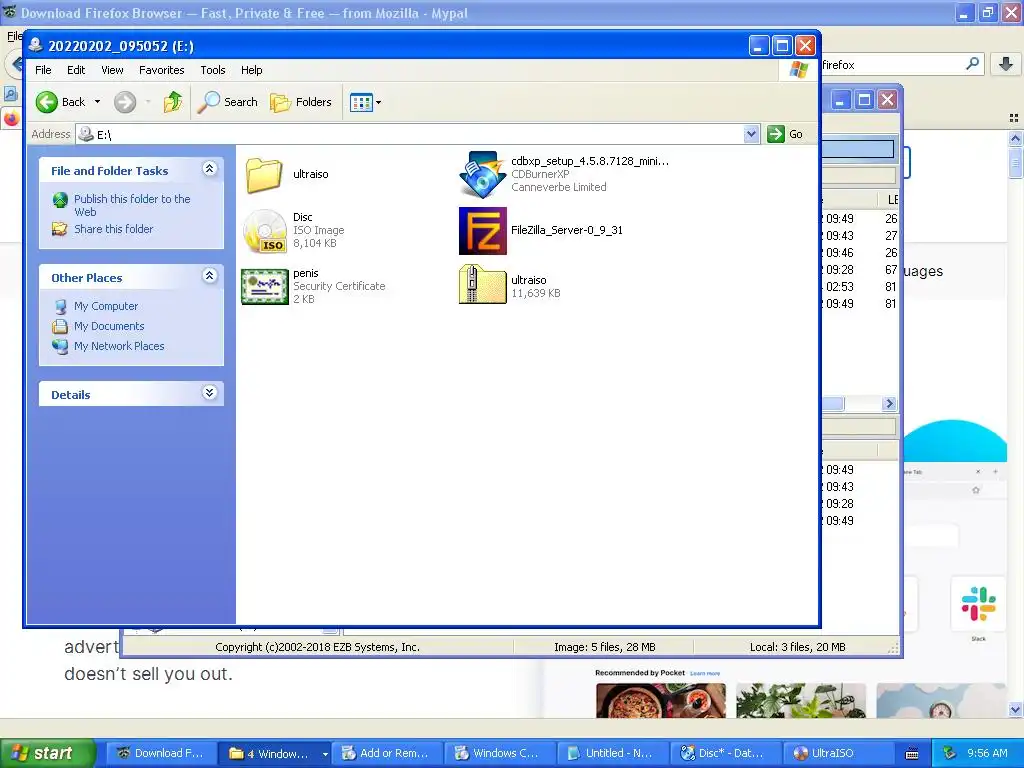Open My Documents link
This screenshot has height=768, width=1024.
tap(109, 326)
